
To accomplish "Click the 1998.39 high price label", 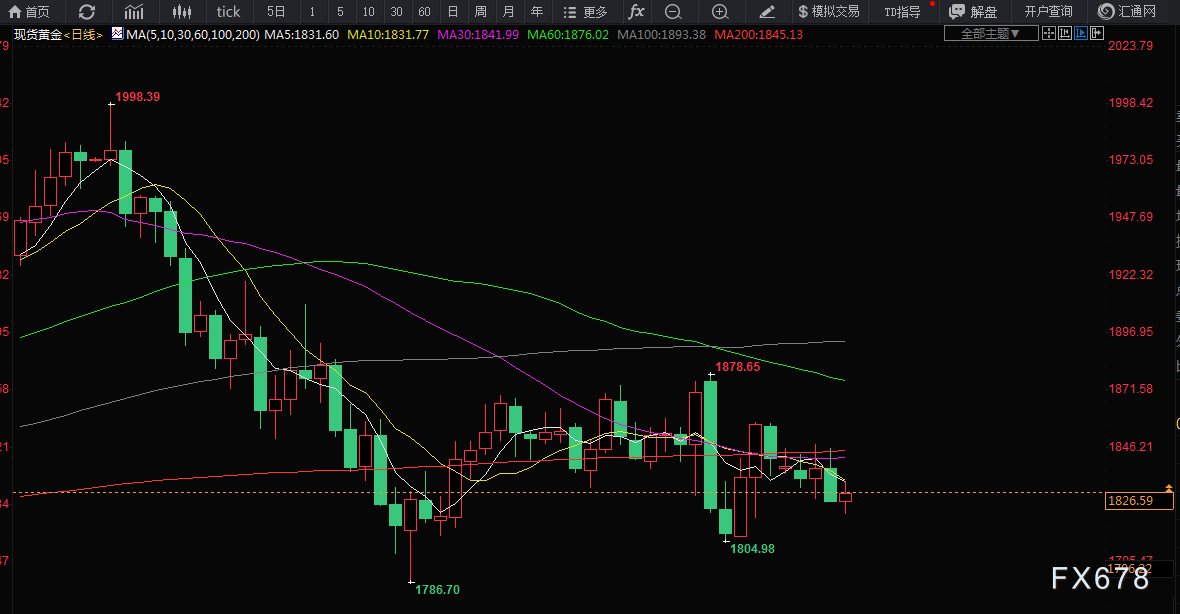I will click(137, 96).
